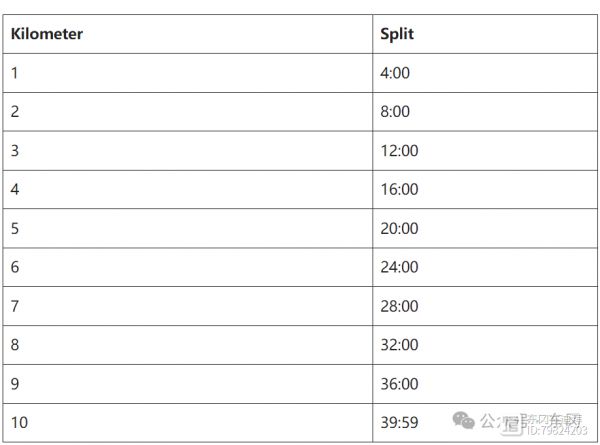Select the kilometer 3 cell
Viewport: 600px width, 445px height.
[x=188, y=151]
